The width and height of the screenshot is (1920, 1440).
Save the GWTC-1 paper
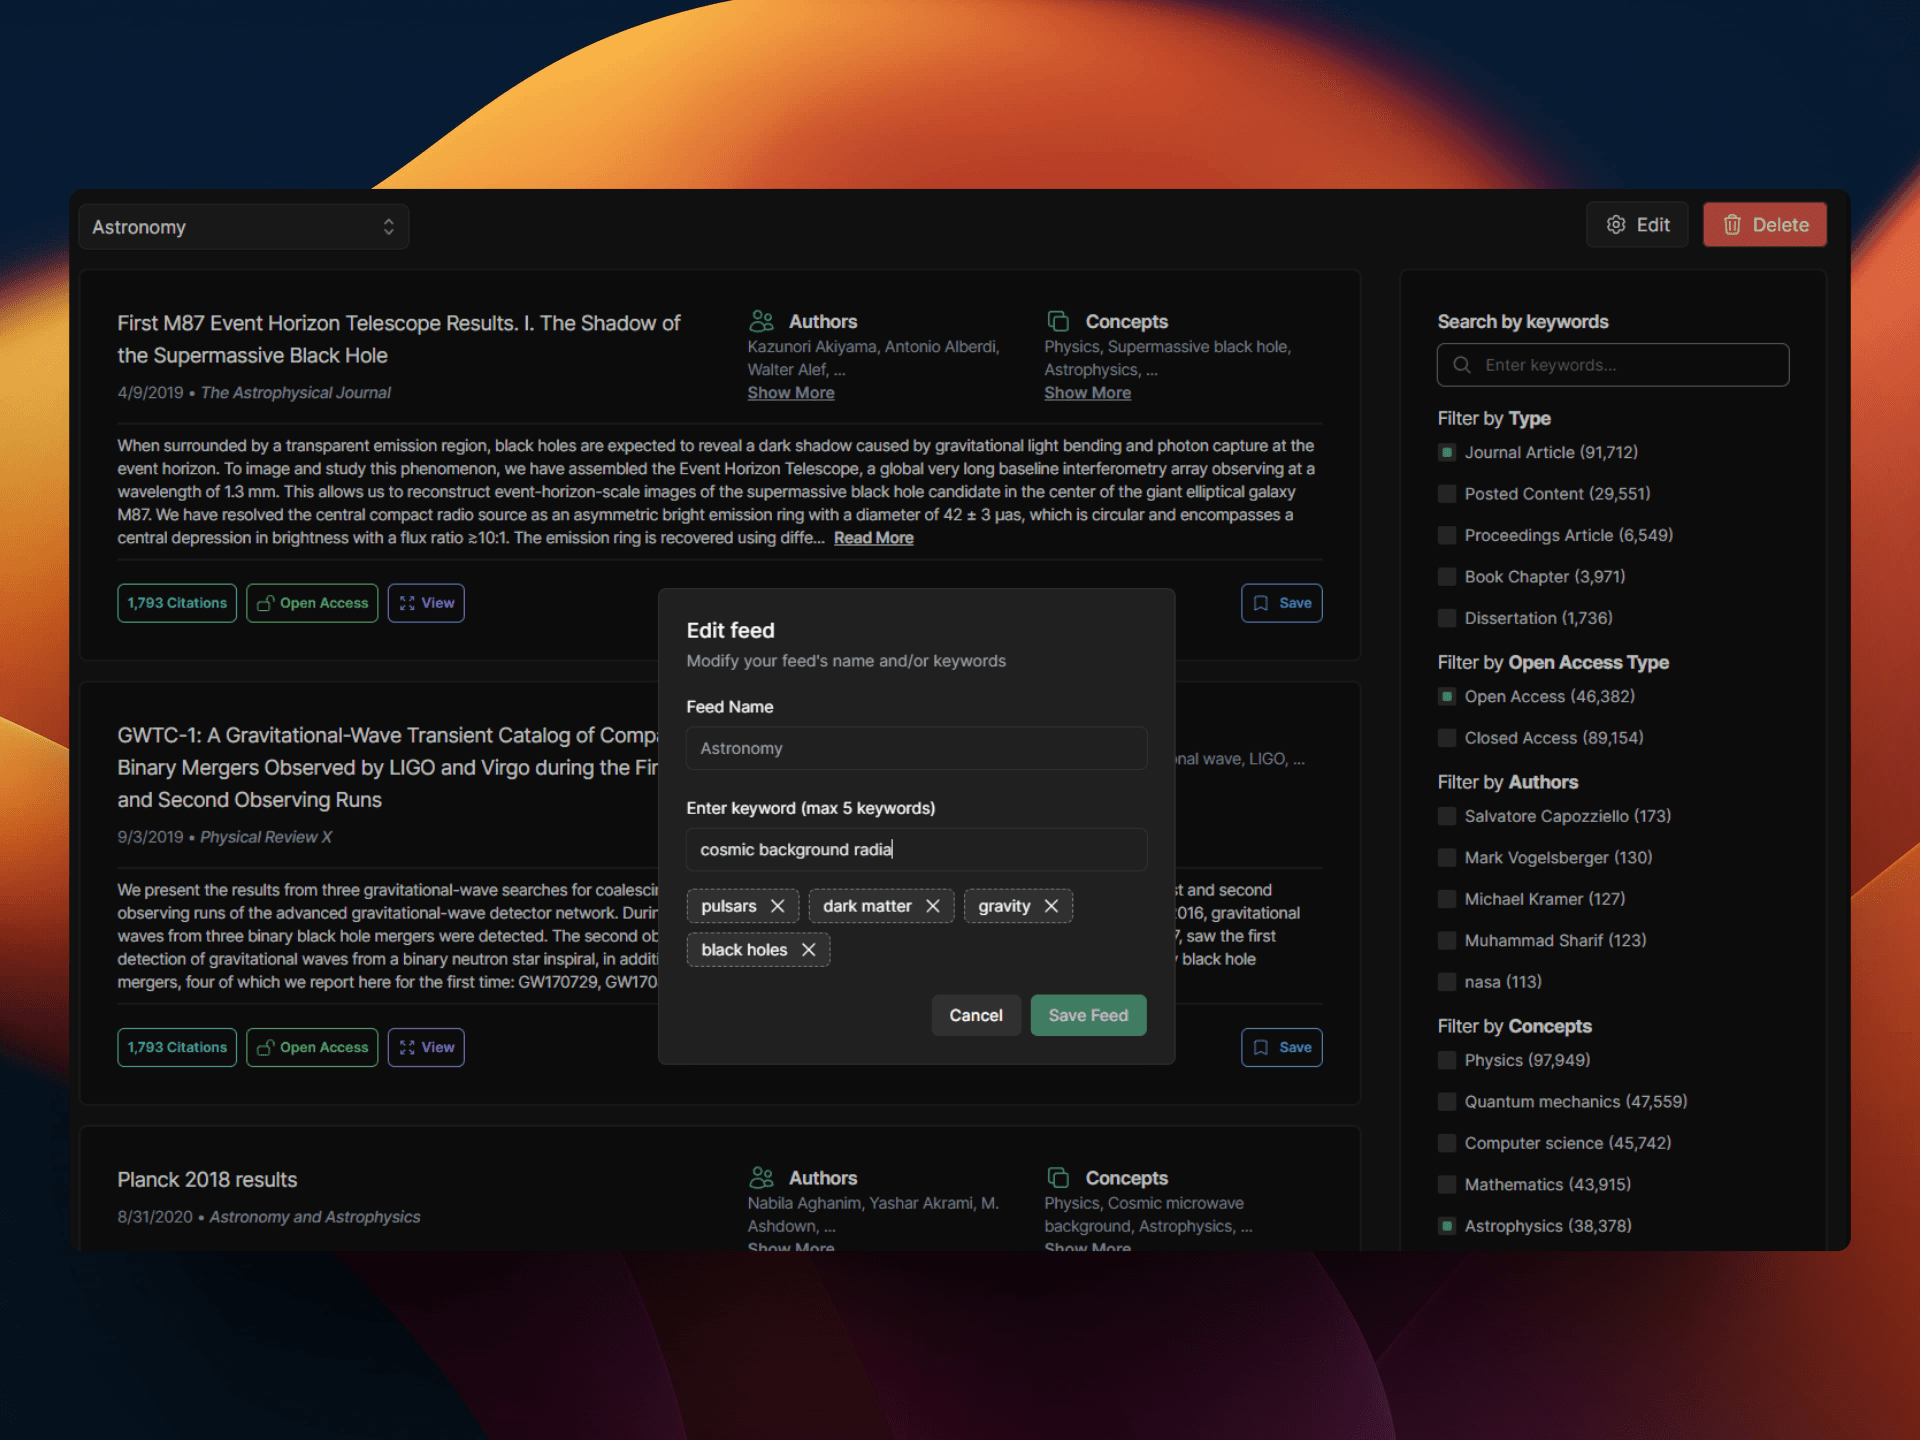point(1282,1047)
